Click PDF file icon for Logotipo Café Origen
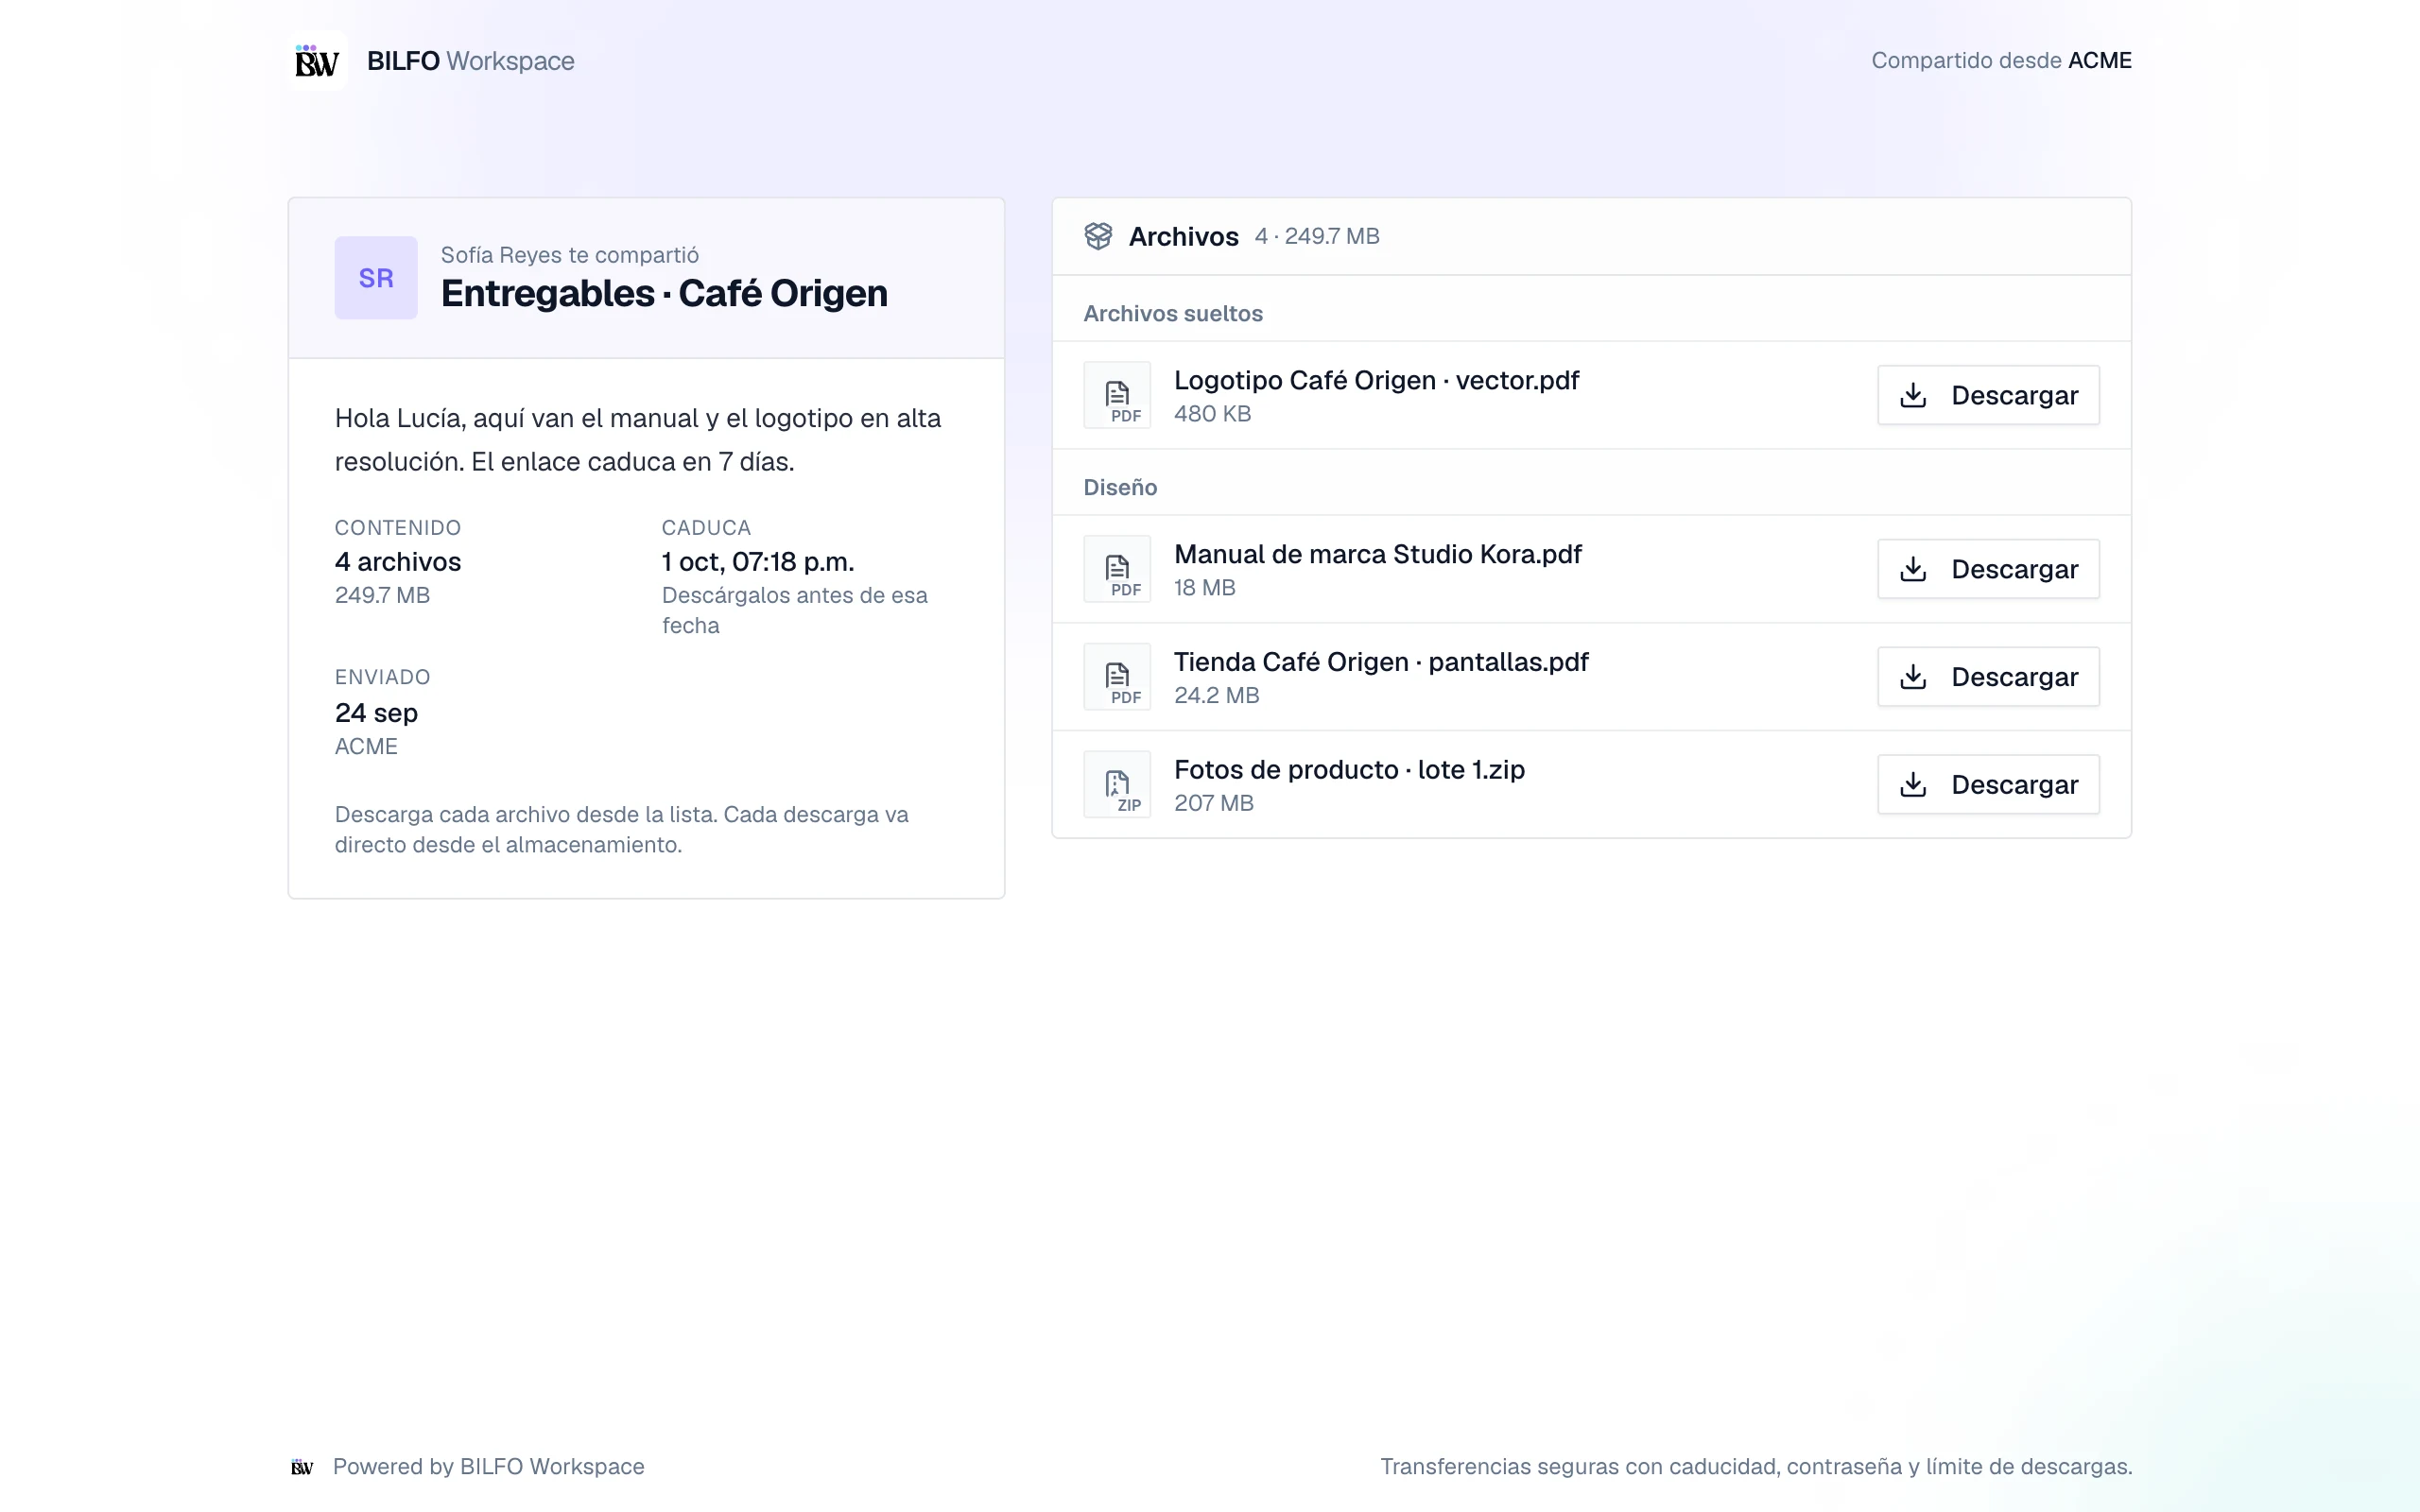 [x=1117, y=395]
